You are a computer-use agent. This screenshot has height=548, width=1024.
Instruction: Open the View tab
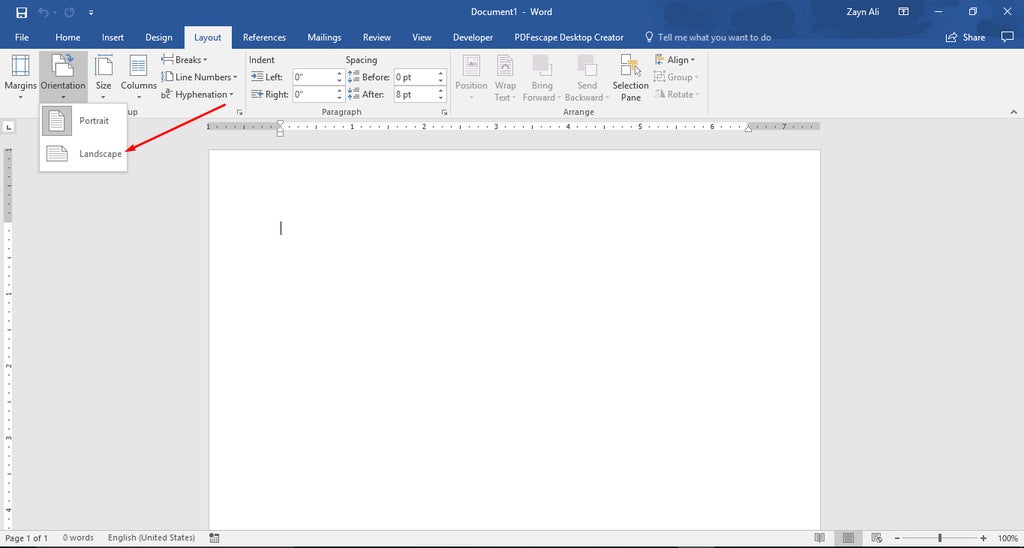click(422, 37)
